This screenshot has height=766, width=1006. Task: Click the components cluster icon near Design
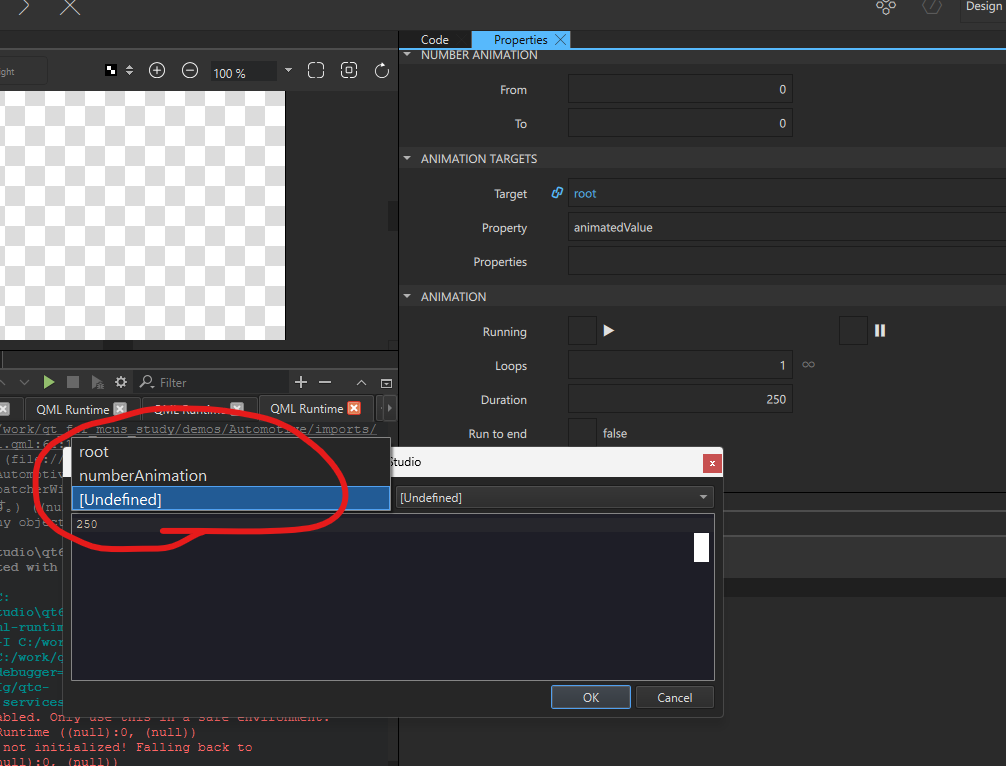click(x=886, y=7)
